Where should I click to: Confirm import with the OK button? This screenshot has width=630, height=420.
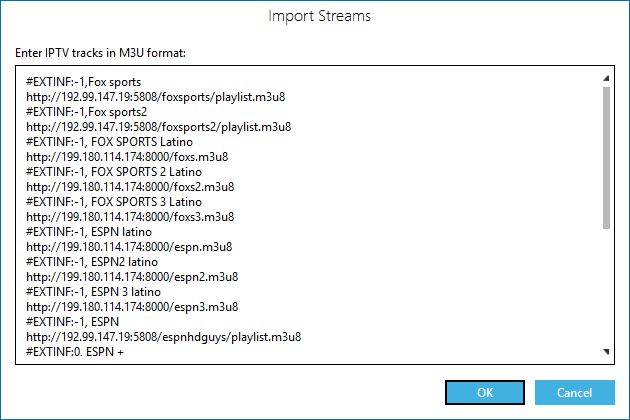click(x=485, y=392)
